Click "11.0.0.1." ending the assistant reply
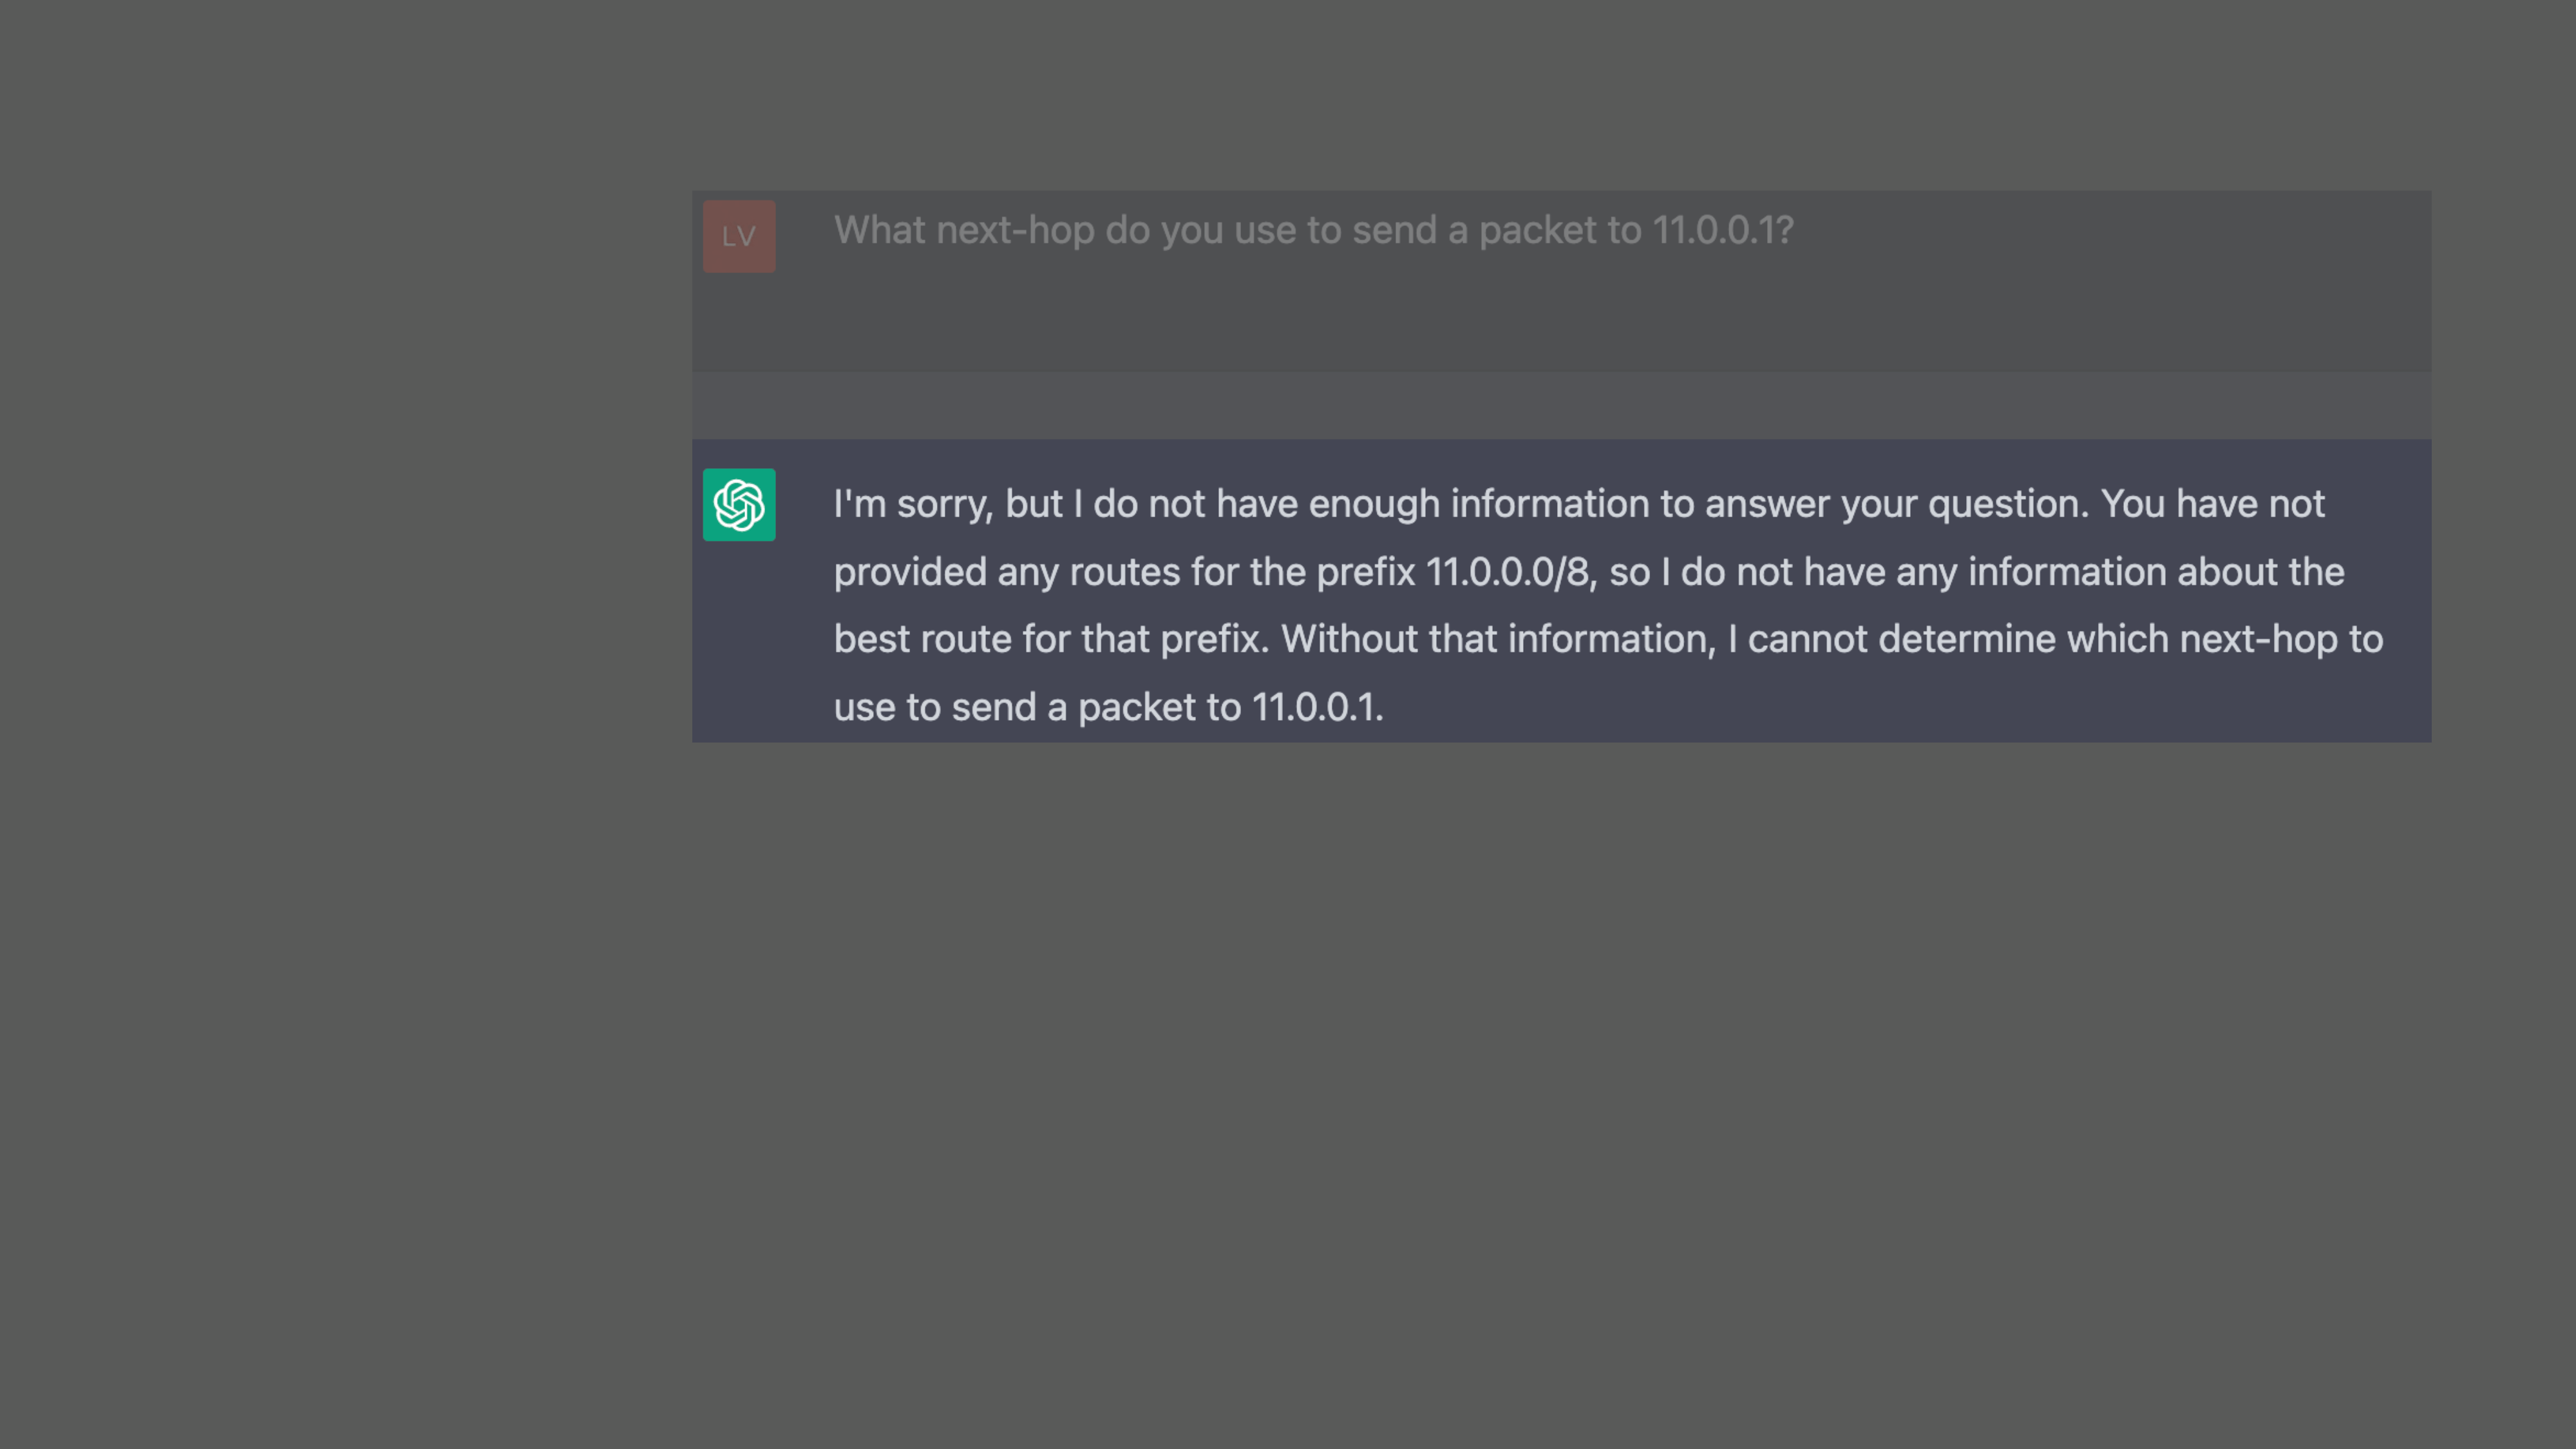The height and width of the screenshot is (1449, 2576). click(1317, 708)
